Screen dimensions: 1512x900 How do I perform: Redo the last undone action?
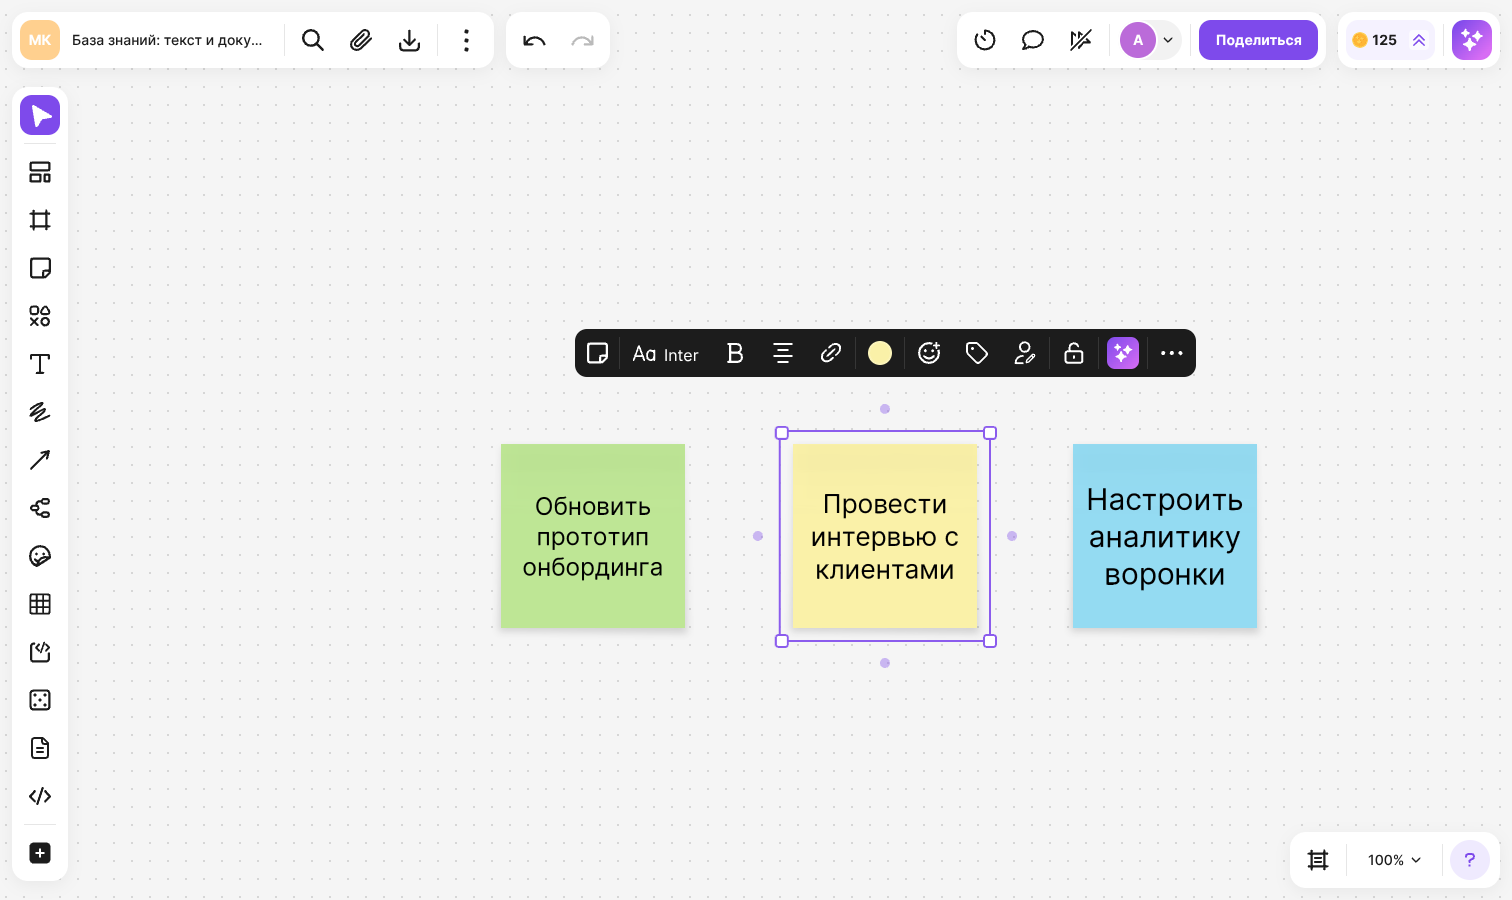click(x=582, y=40)
